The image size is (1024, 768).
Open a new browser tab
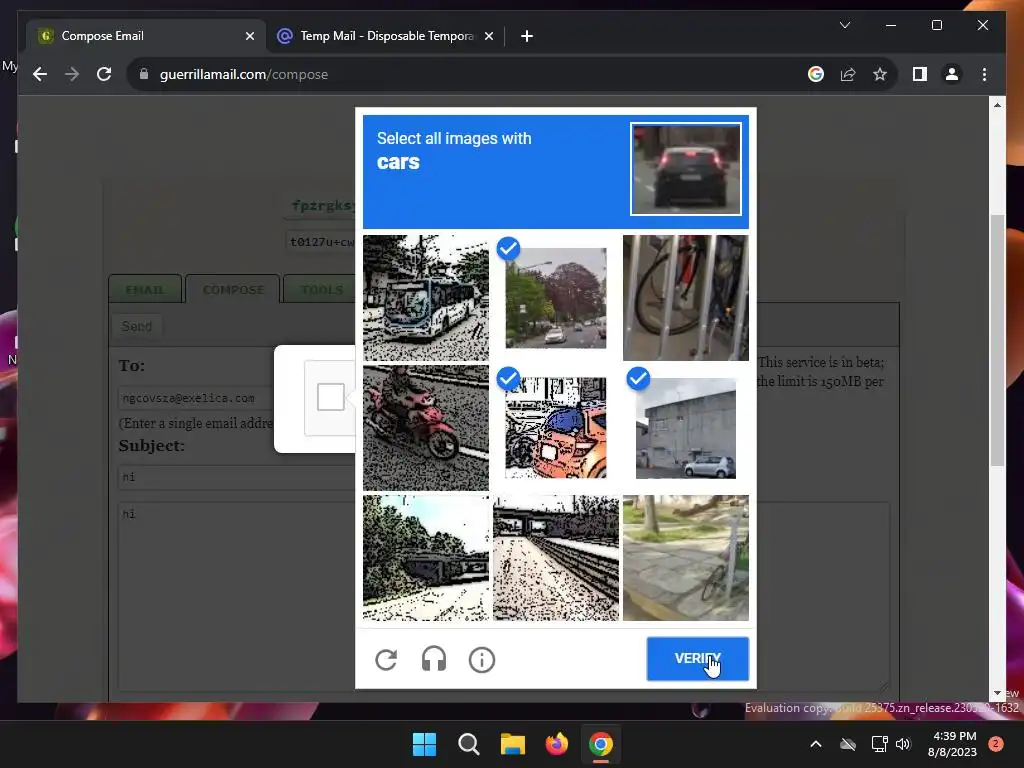coord(527,36)
